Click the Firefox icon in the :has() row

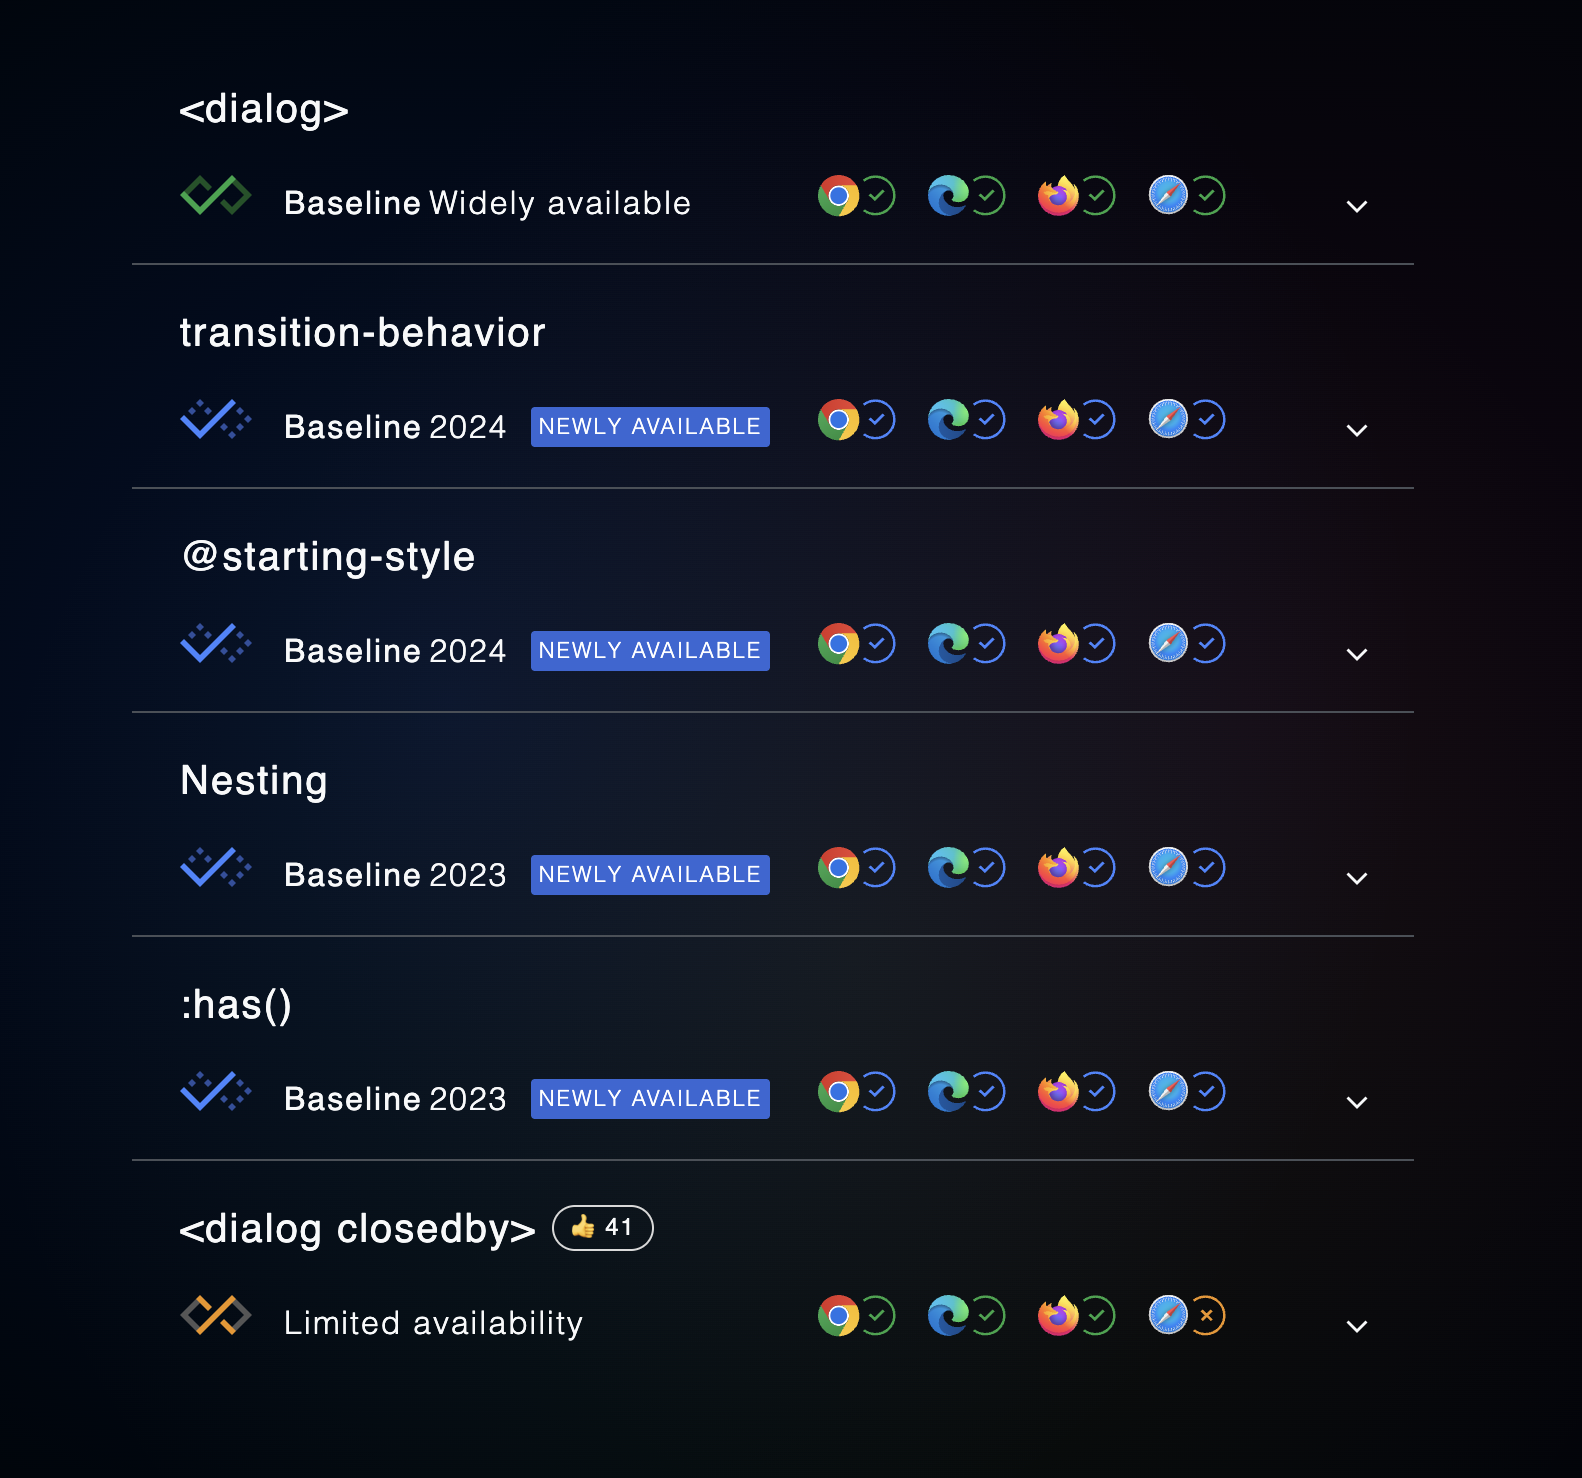click(1058, 1092)
